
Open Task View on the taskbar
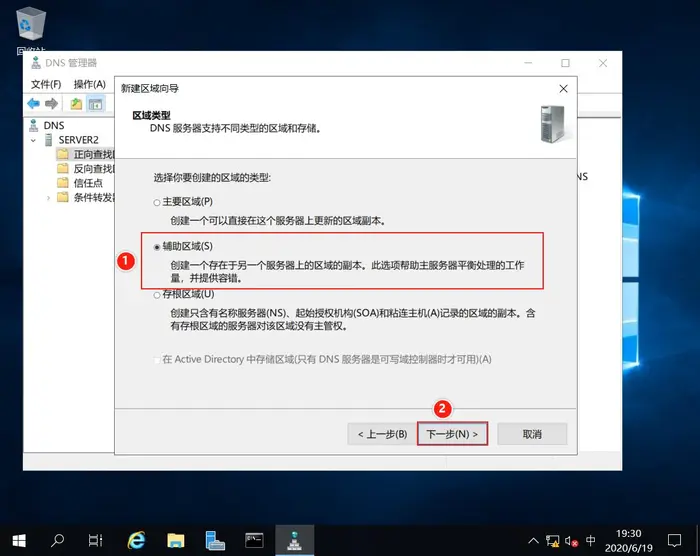pyautogui.click(x=96, y=541)
